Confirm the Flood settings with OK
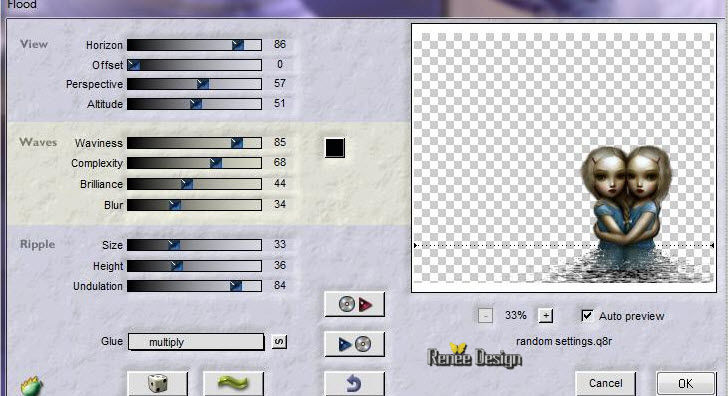This screenshot has width=728, height=396. (685, 383)
